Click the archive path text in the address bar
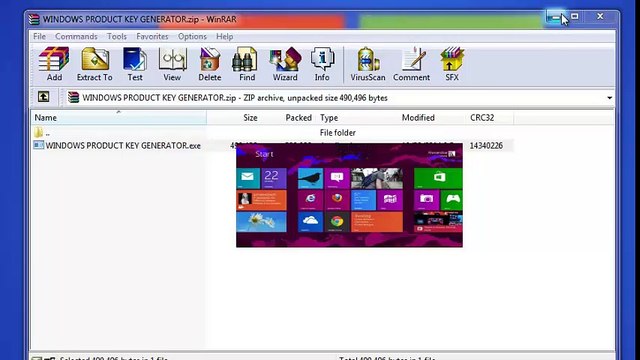 pyautogui.click(x=235, y=98)
